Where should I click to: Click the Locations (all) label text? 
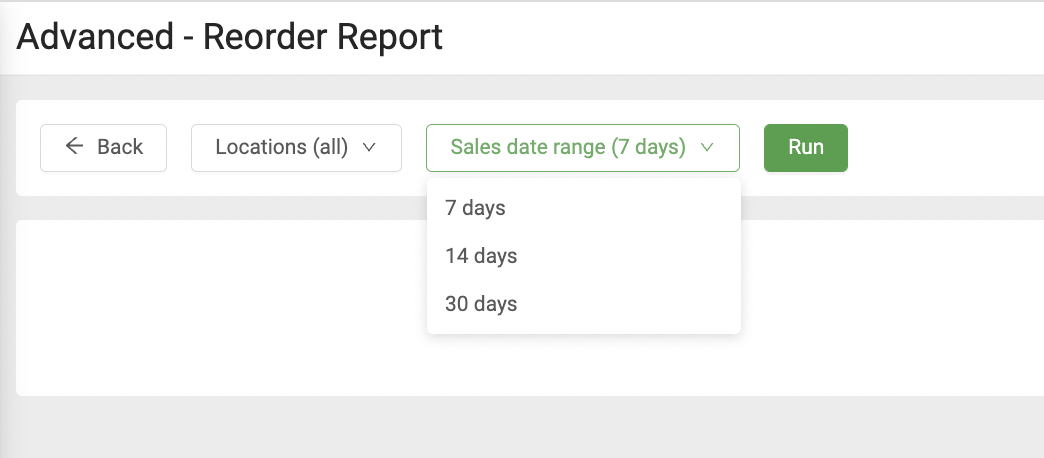pos(281,147)
